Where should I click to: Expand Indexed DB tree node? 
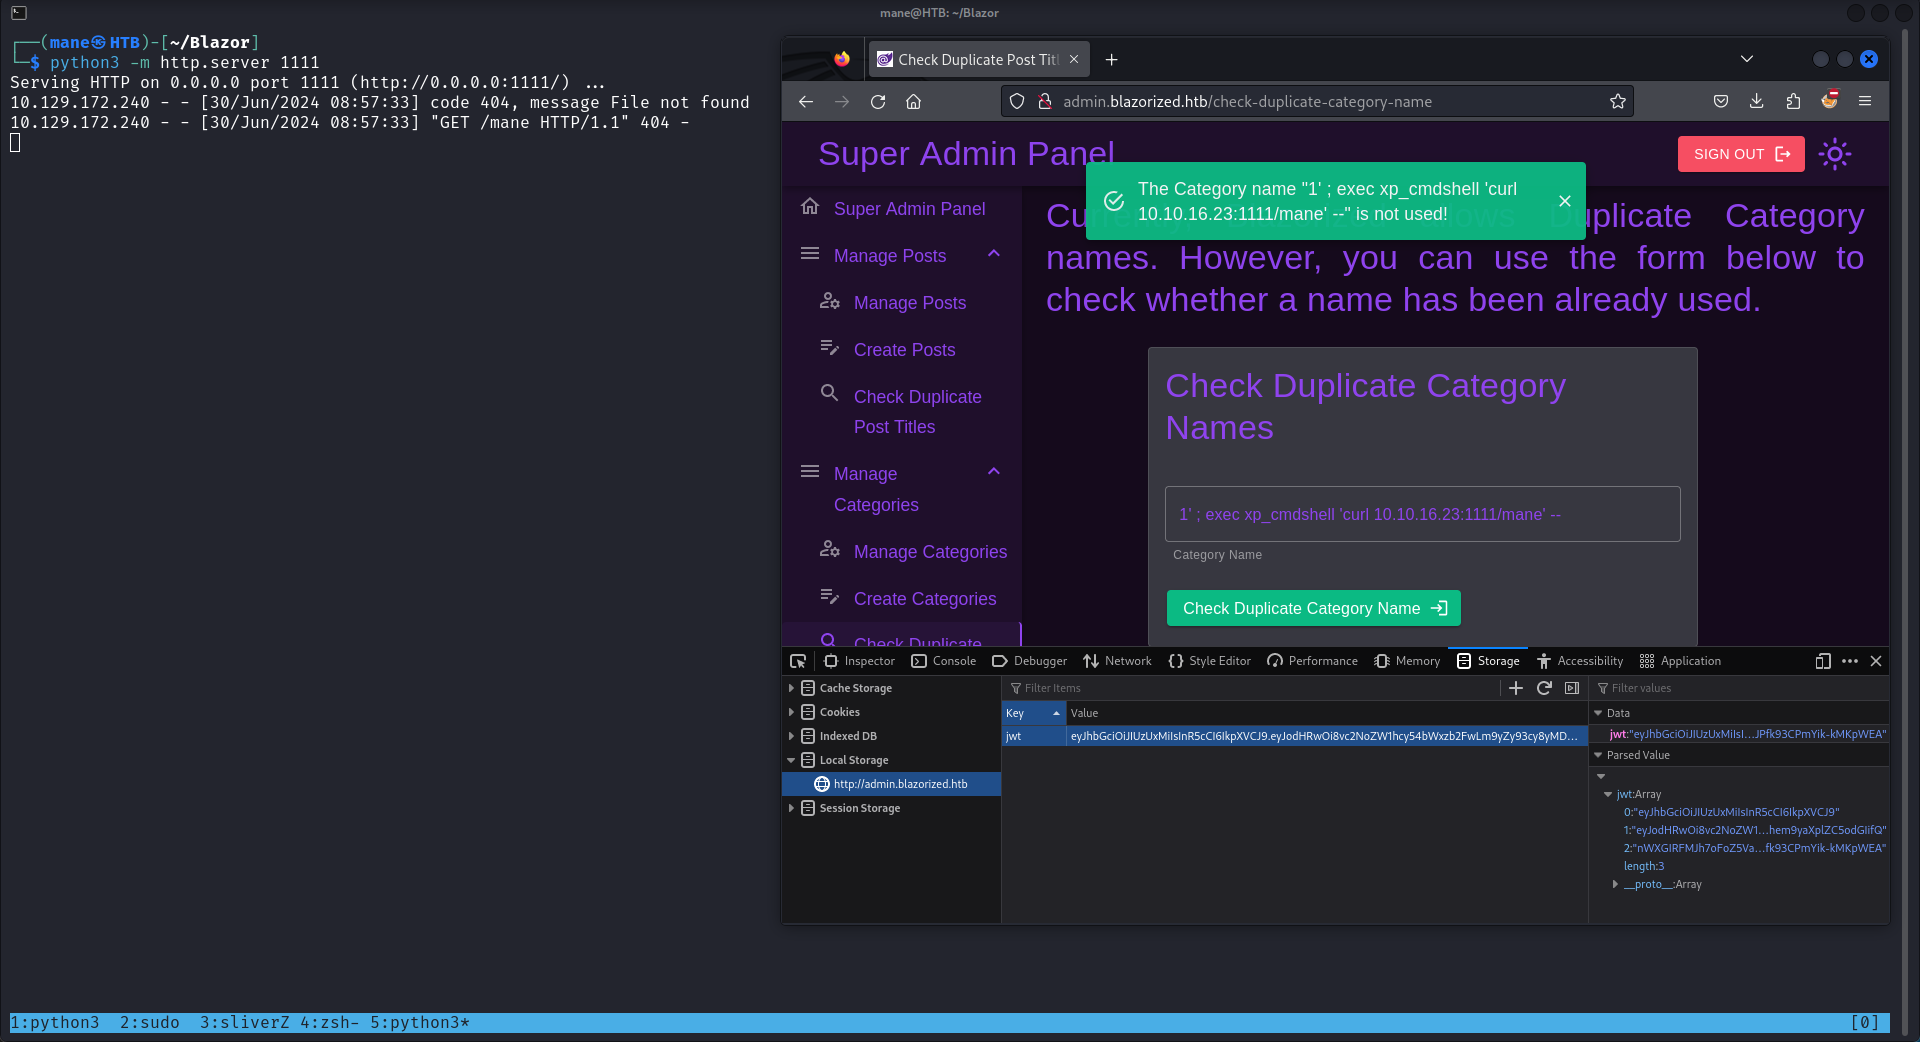(791, 736)
